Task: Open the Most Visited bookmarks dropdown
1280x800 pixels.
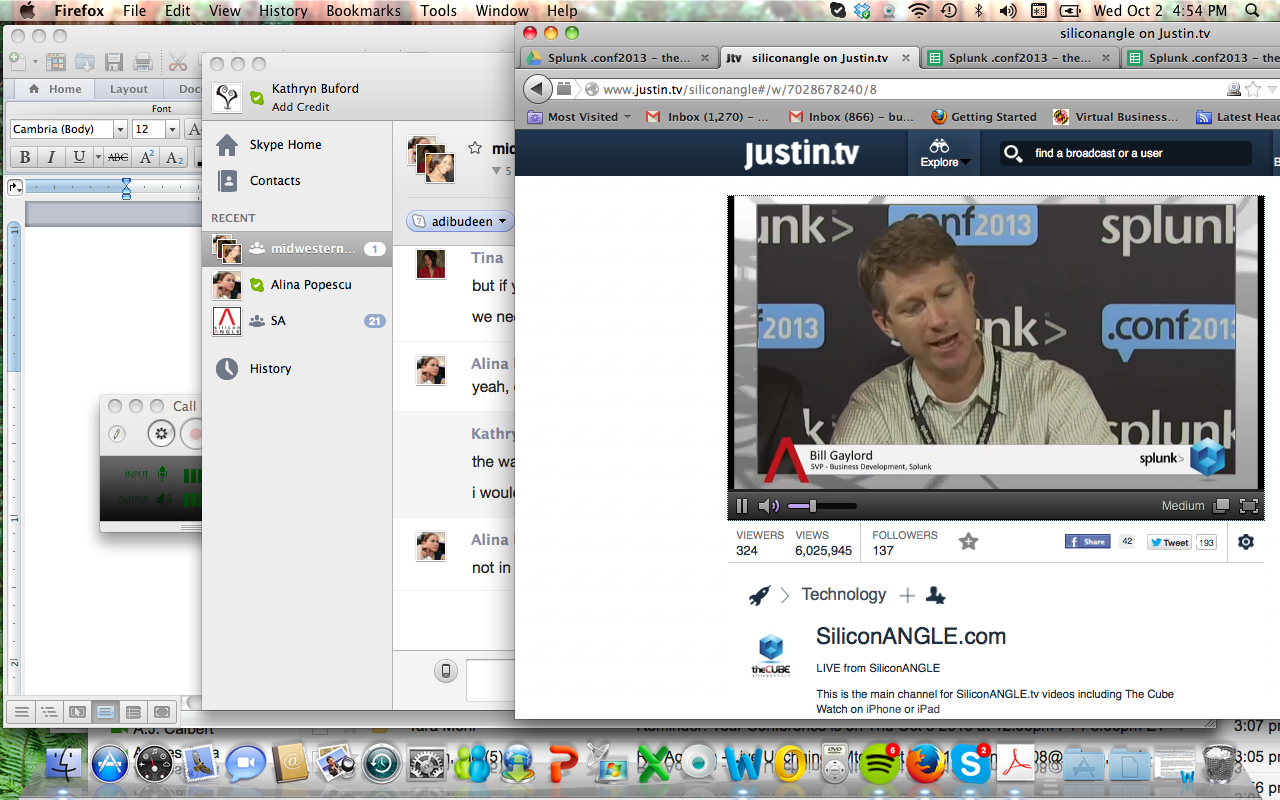Action: [580, 117]
